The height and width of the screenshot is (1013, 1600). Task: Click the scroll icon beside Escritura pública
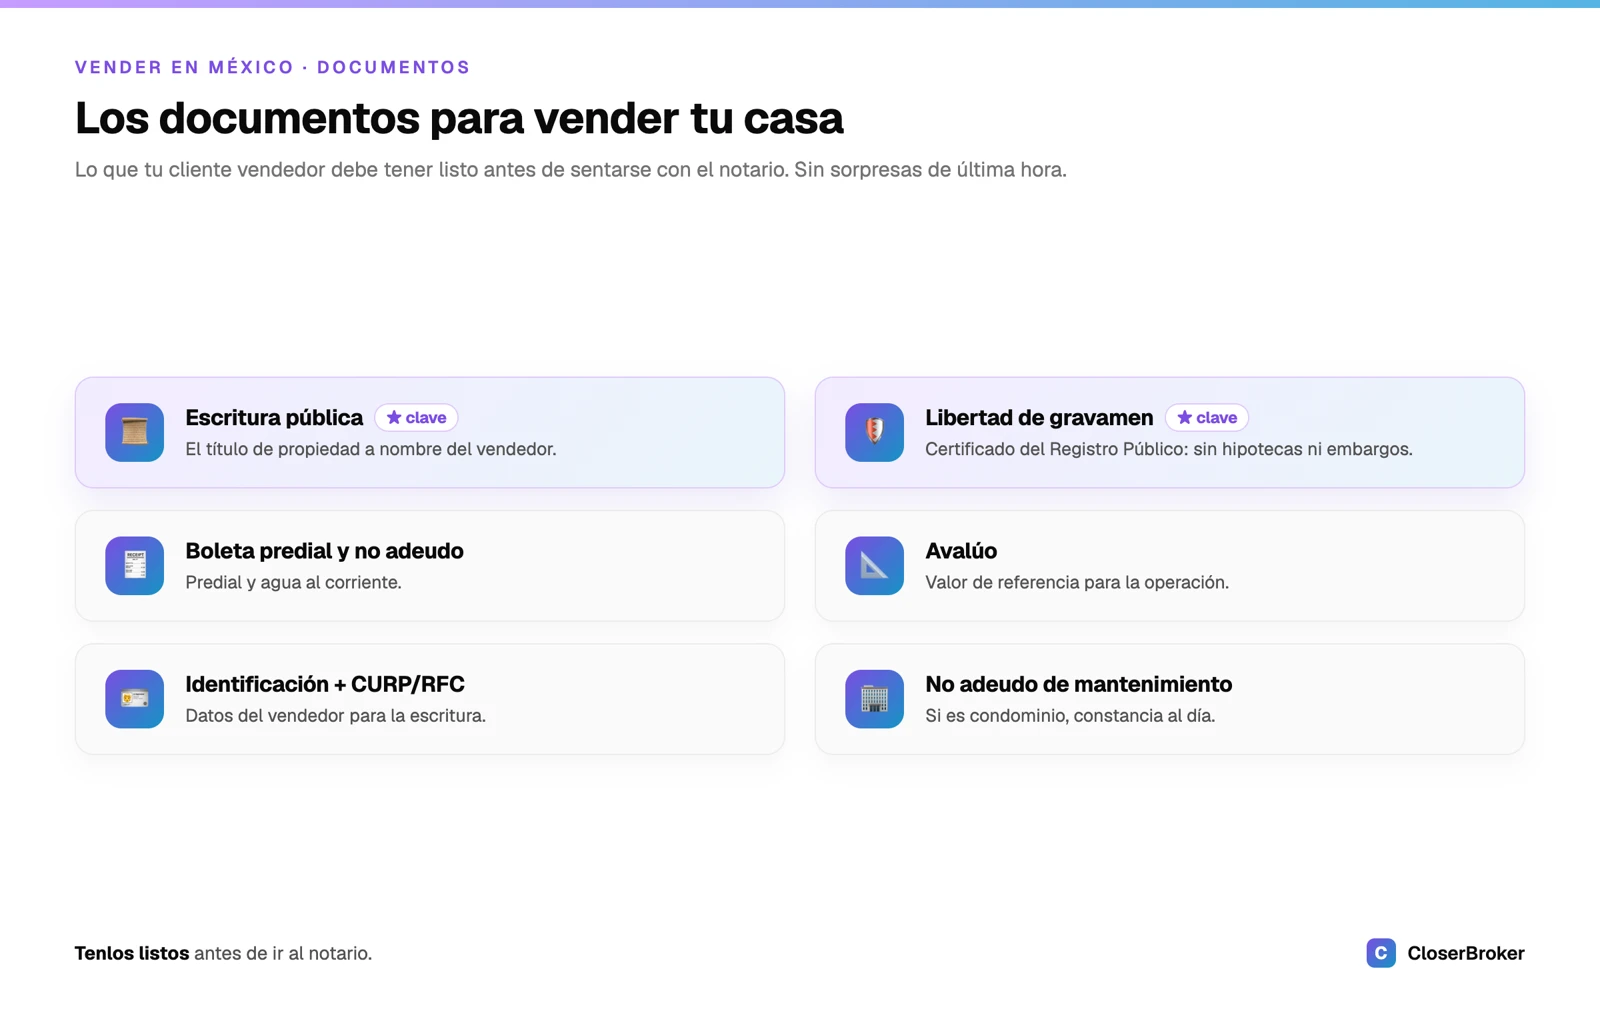134,432
